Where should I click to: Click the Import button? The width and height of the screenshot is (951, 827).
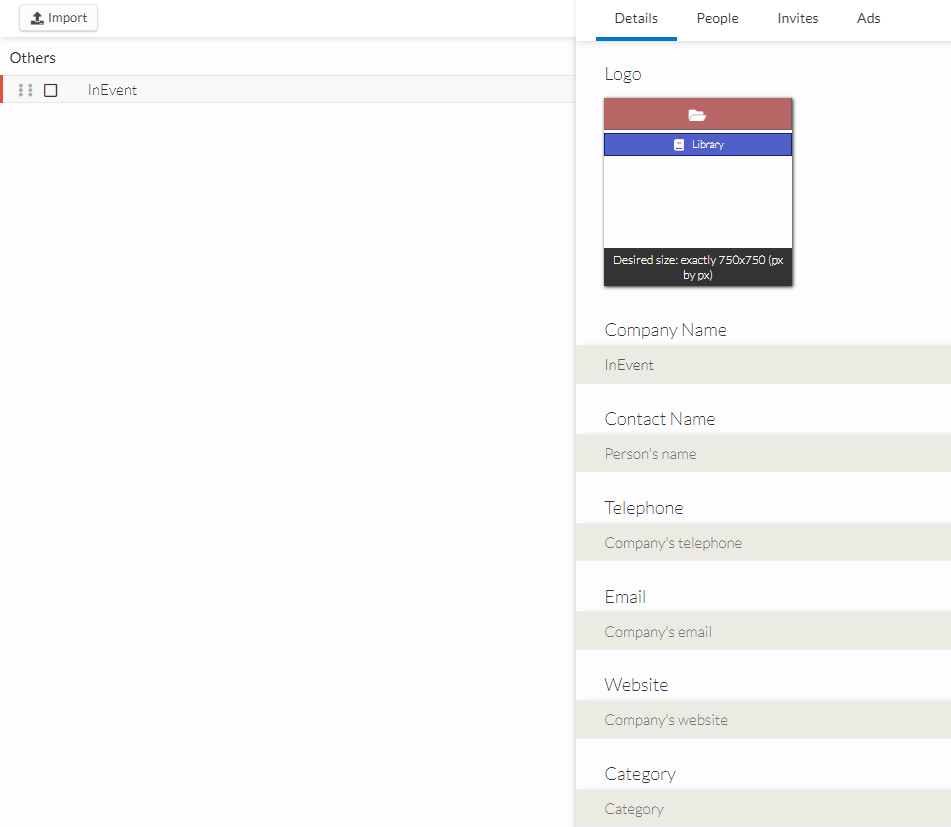coord(58,18)
